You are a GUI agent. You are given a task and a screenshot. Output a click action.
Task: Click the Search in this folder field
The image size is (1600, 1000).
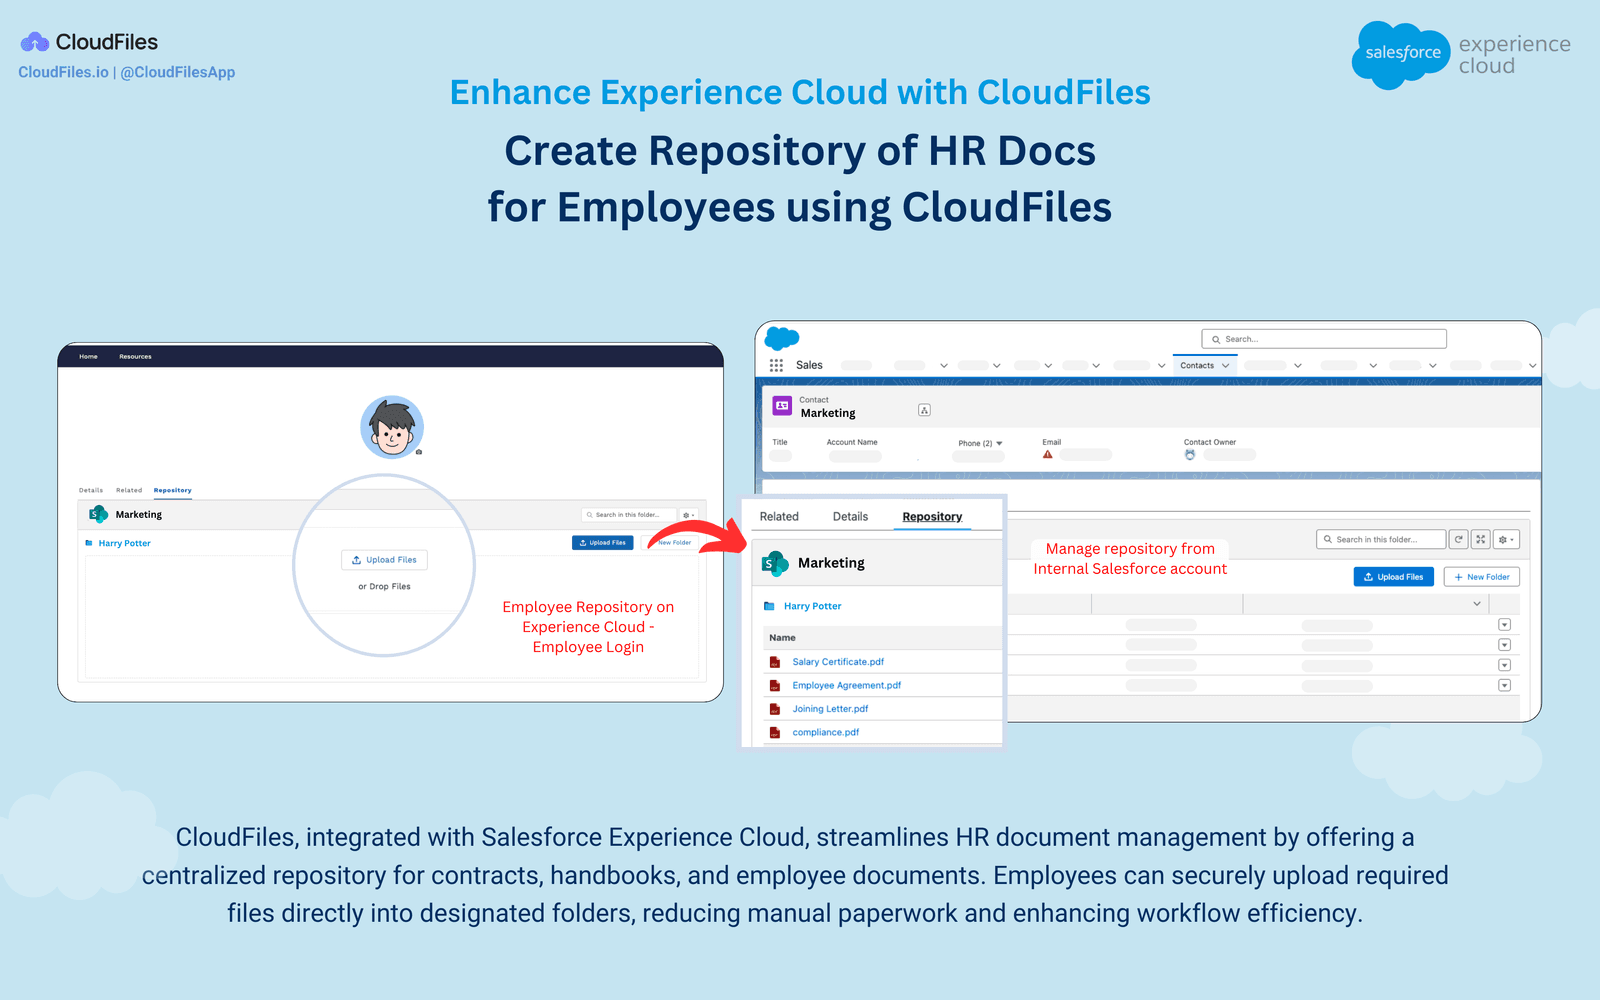(x=1380, y=539)
